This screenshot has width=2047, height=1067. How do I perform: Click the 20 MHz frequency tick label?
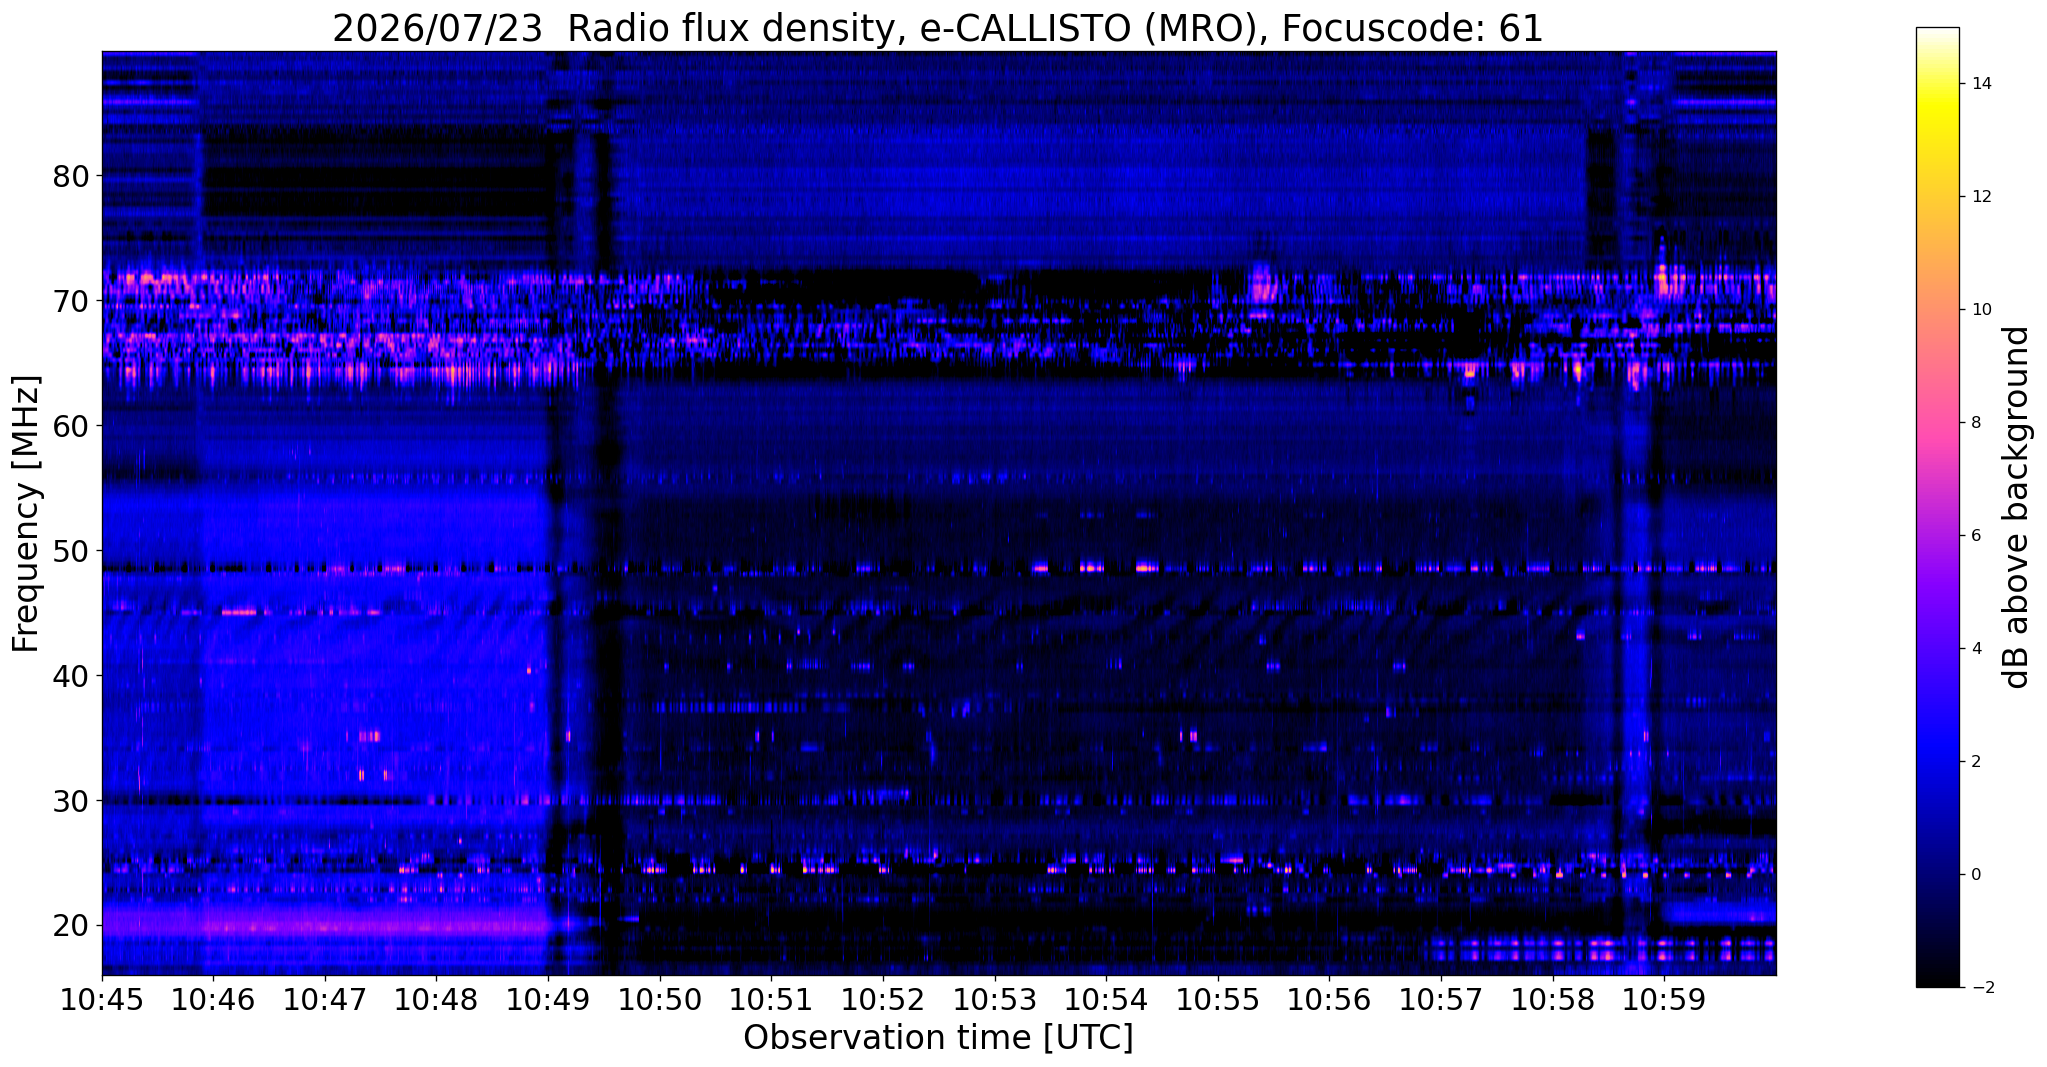coord(71,925)
